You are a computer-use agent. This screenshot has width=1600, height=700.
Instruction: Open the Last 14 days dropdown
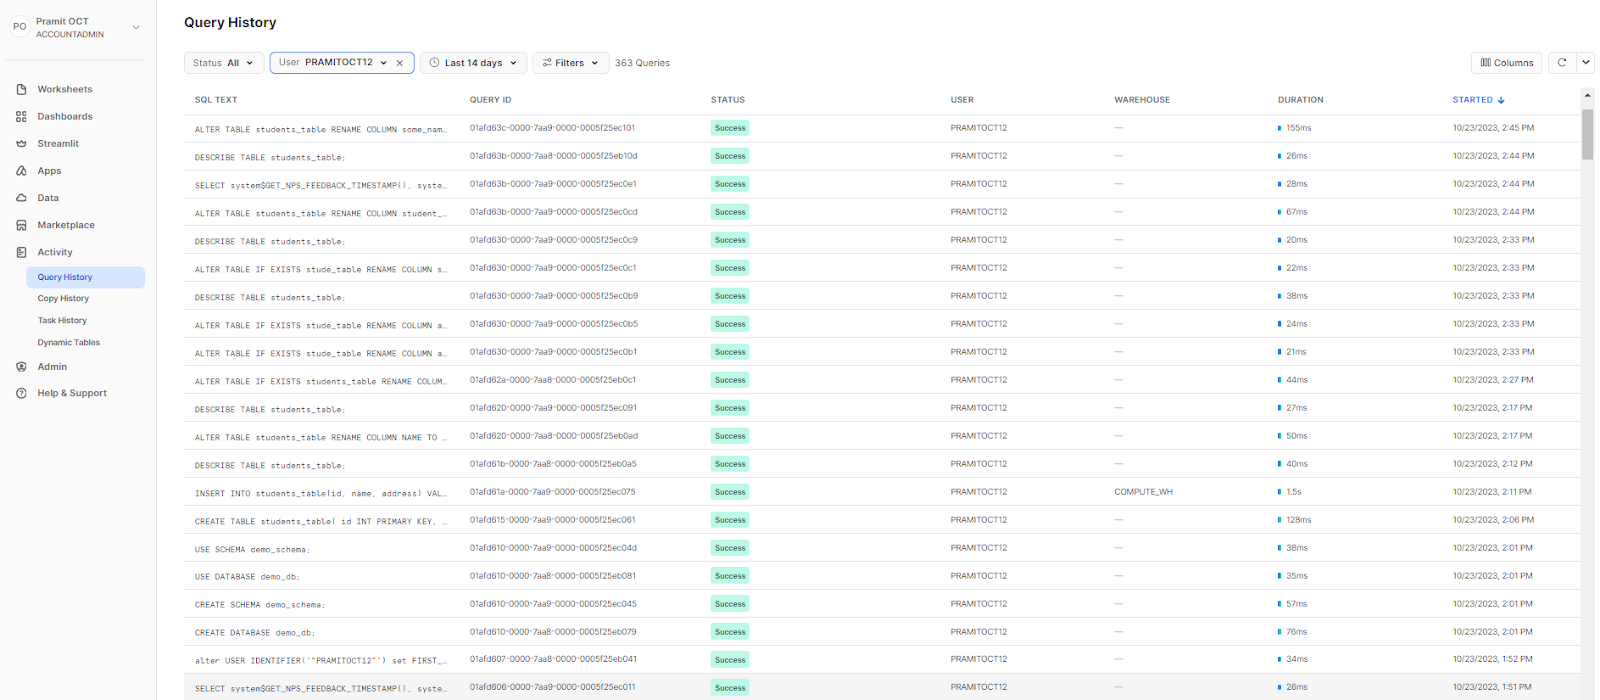473,63
